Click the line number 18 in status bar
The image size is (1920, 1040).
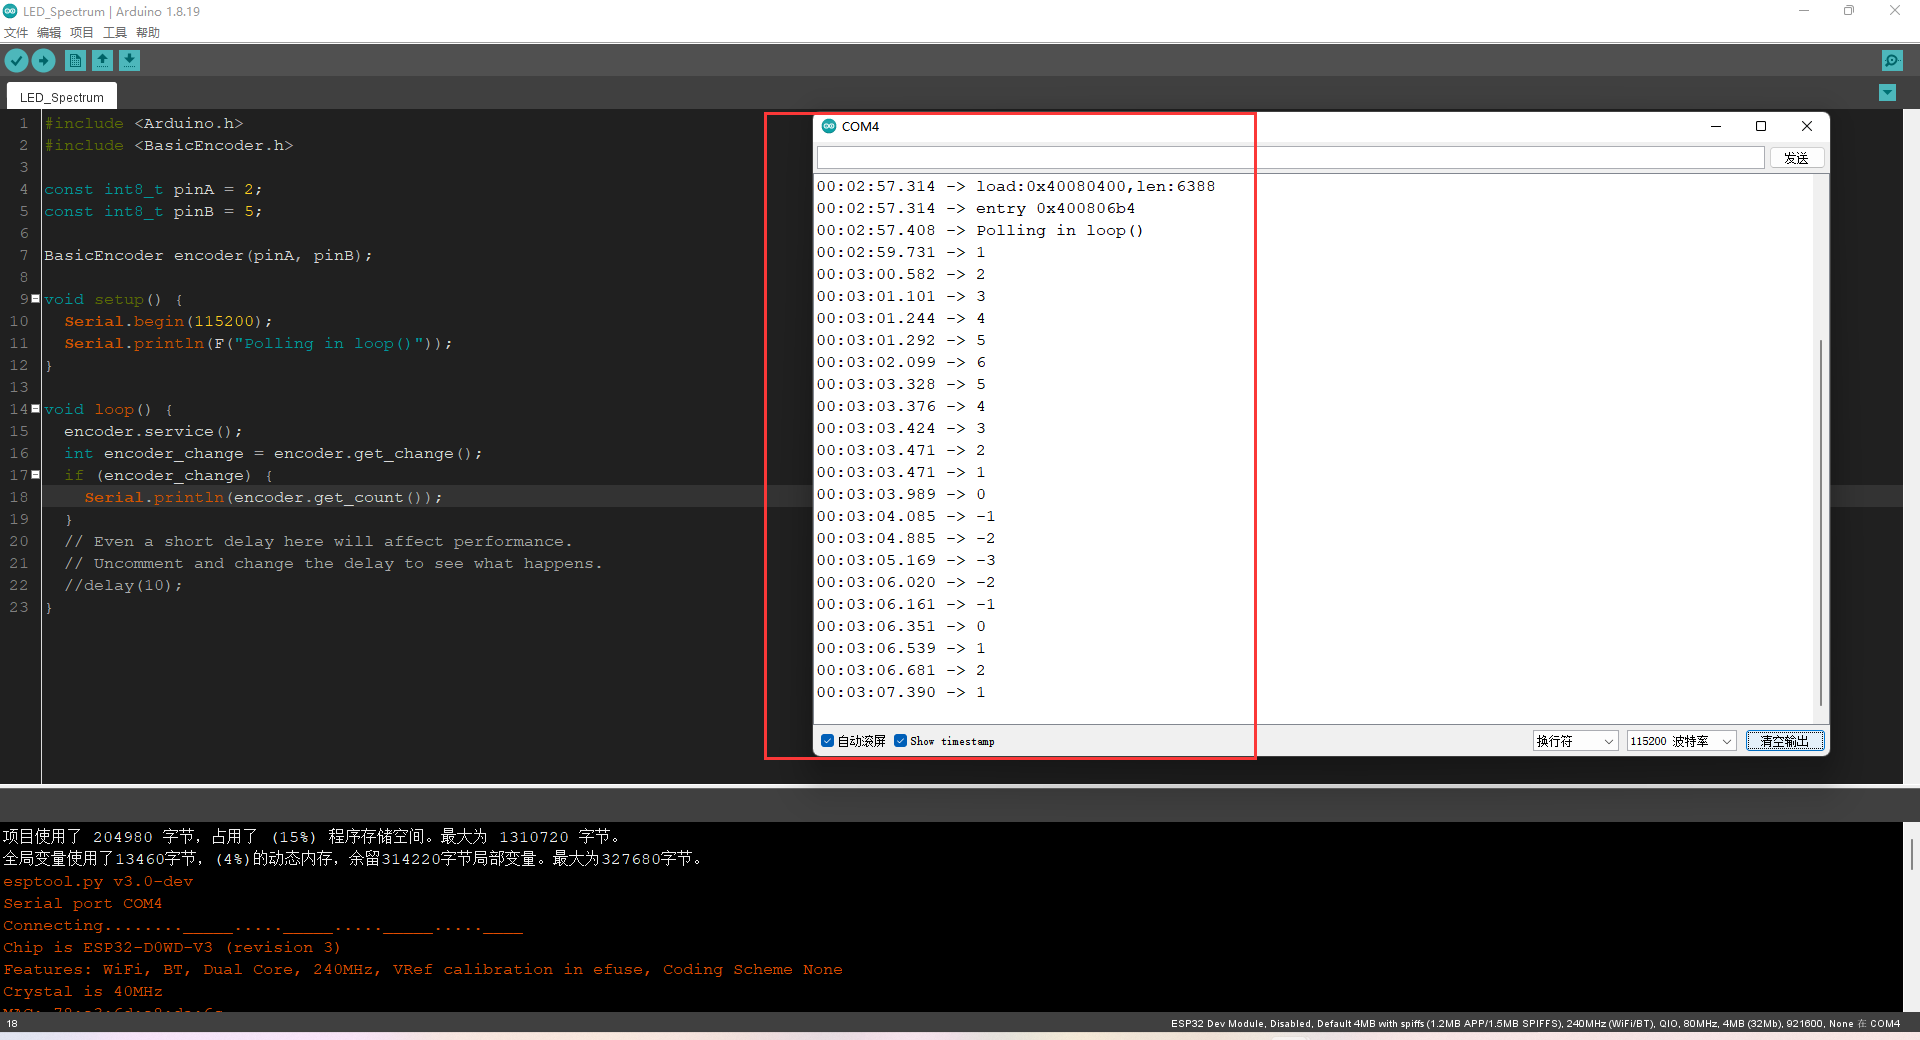[x=12, y=1024]
